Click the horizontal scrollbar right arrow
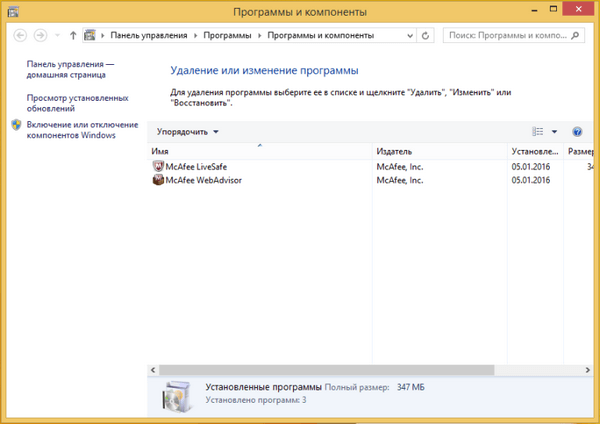 [x=588, y=370]
